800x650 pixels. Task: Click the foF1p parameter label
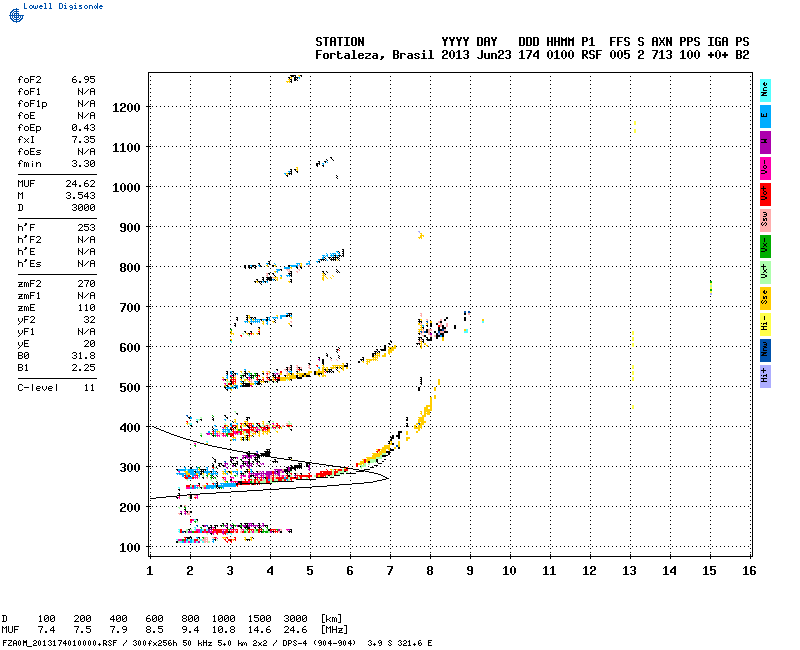32,104
